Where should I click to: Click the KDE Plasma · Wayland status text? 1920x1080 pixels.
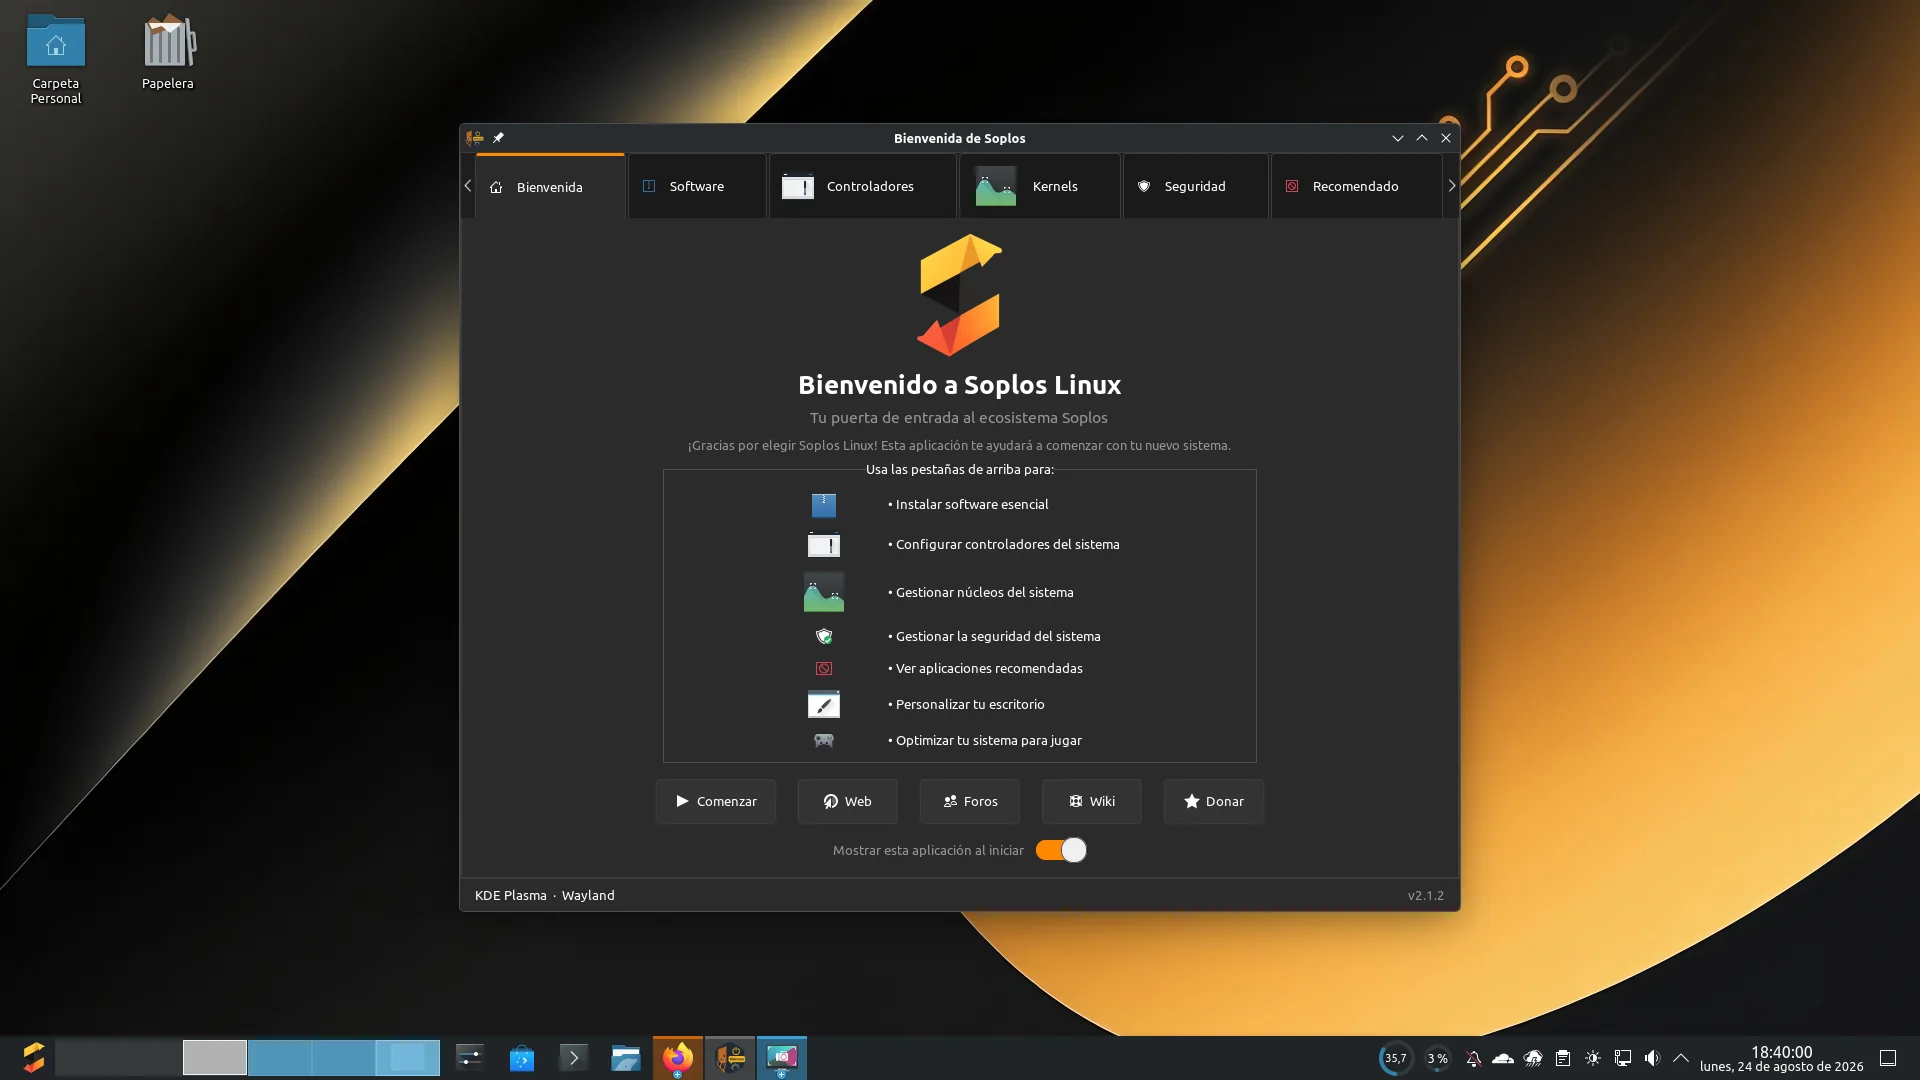click(545, 895)
